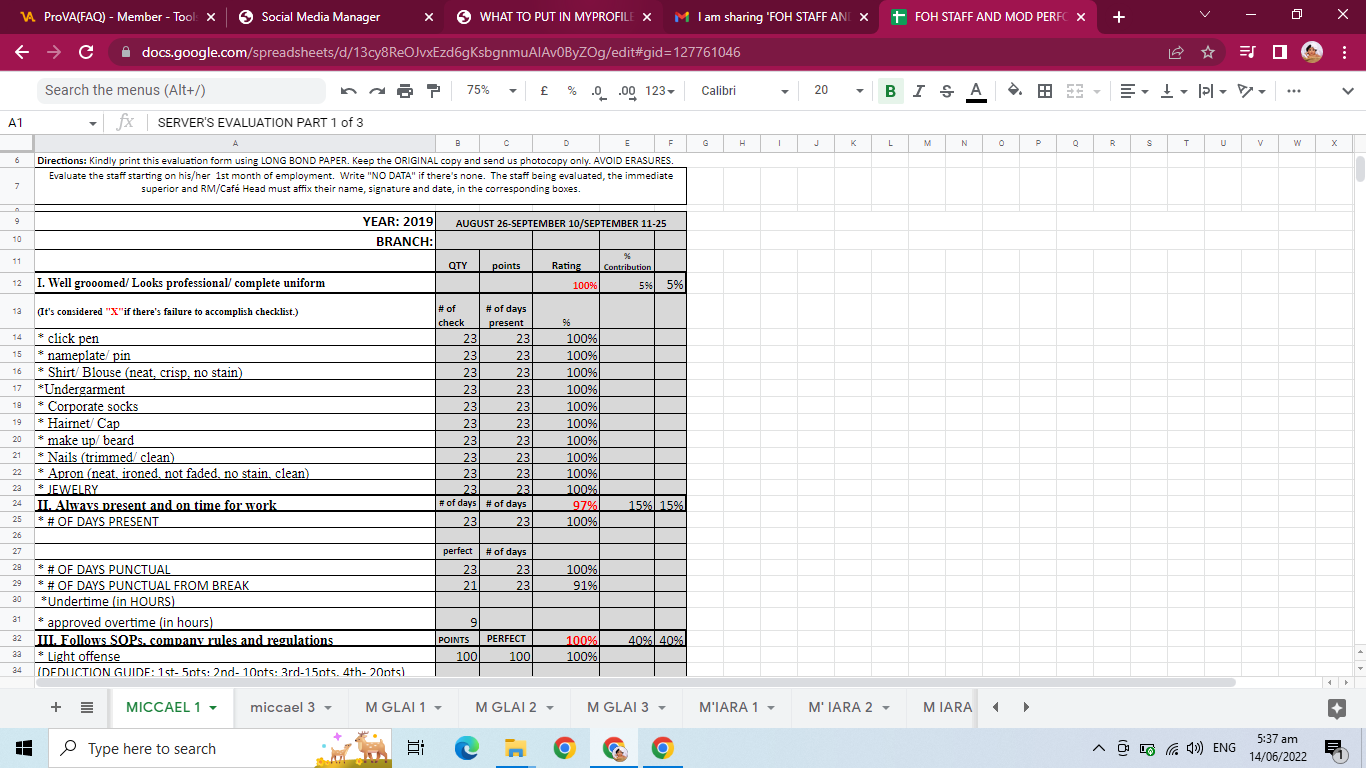Decrease decimal places
The height and width of the screenshot is (768, 1366).
597,91
